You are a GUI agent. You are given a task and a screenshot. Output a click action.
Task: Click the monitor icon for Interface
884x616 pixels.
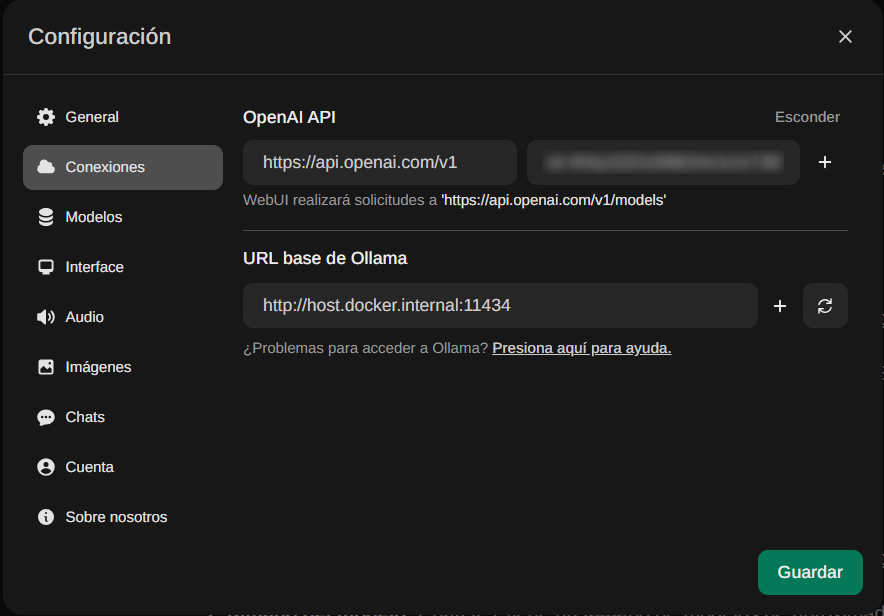pyautogui.click(x=46, y=267)
